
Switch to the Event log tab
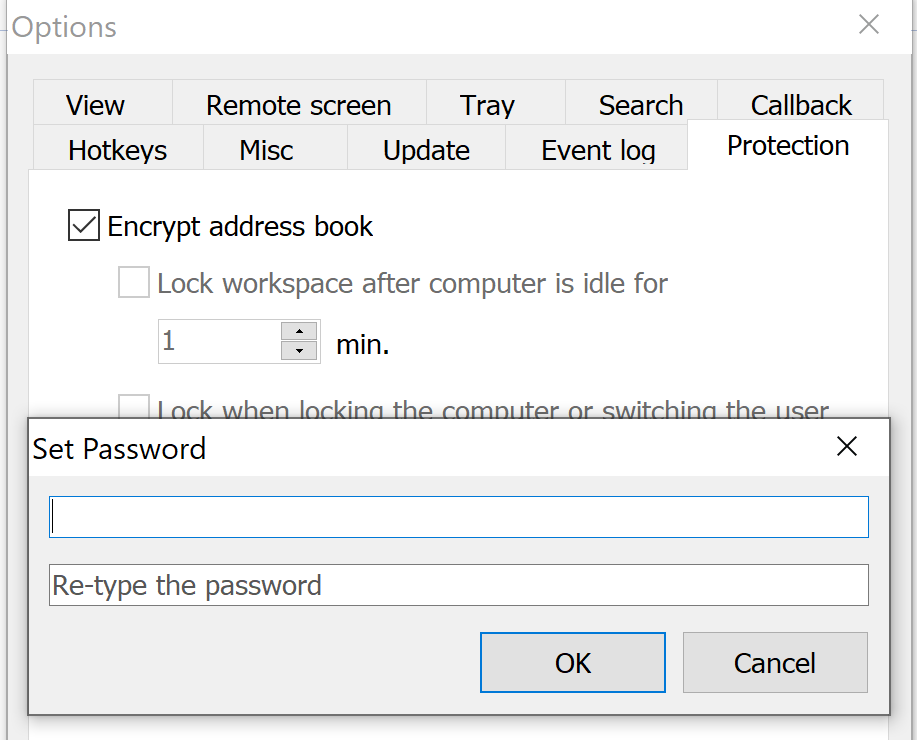pos(597,150)
